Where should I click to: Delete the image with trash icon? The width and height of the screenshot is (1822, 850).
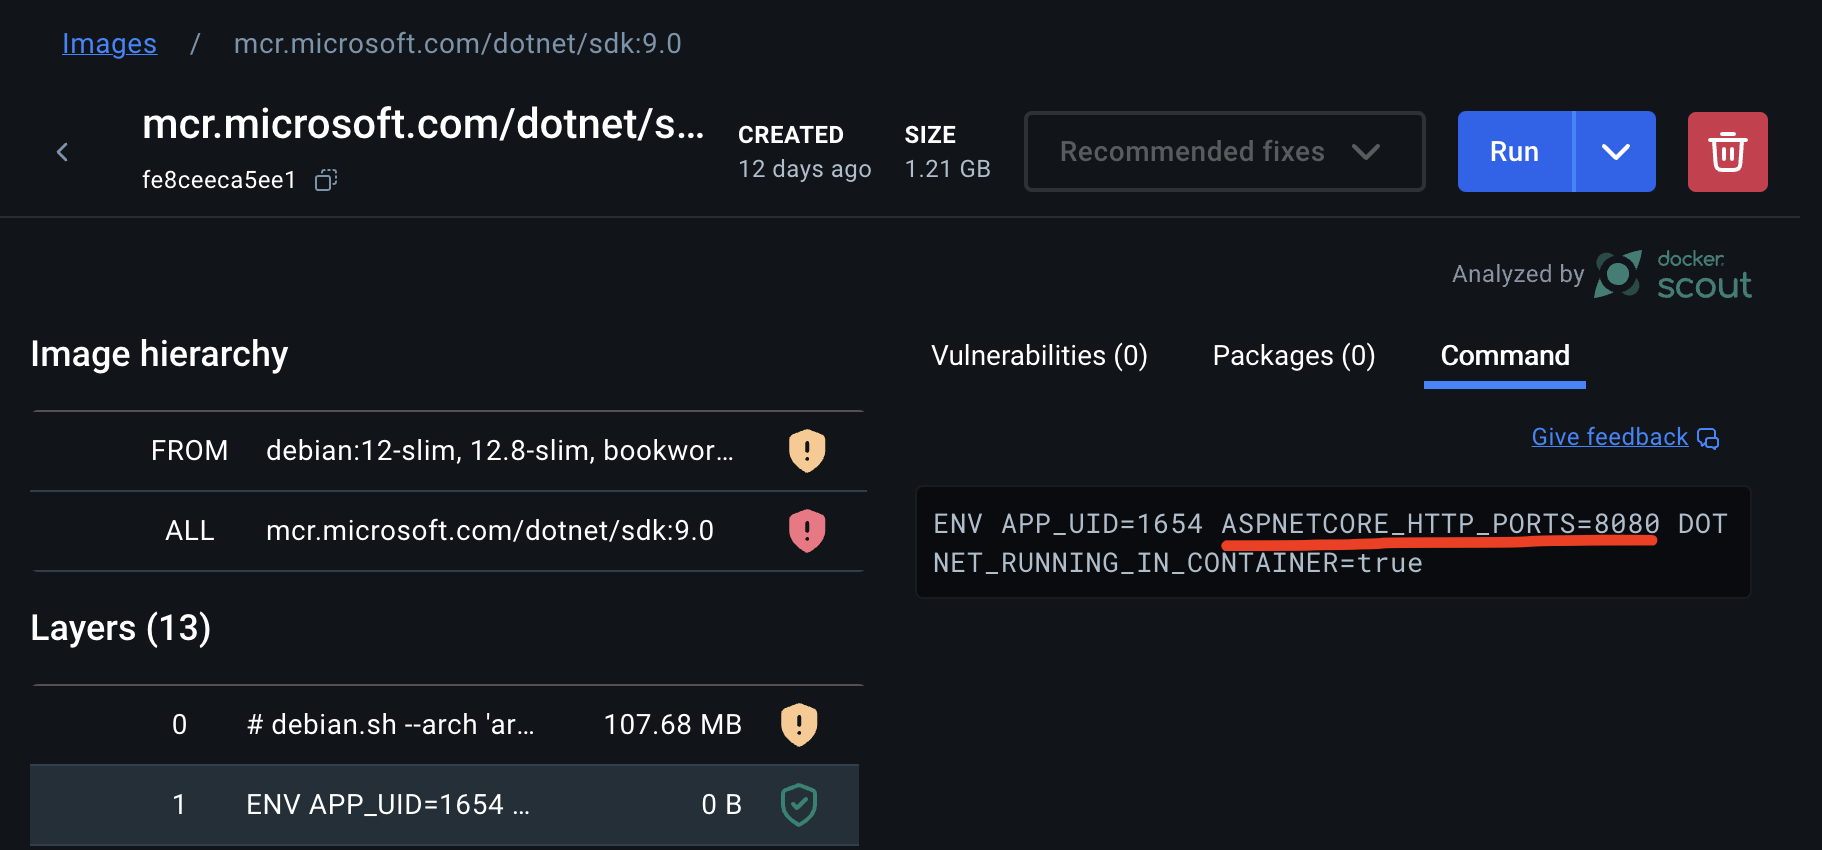coord(1727,152)
